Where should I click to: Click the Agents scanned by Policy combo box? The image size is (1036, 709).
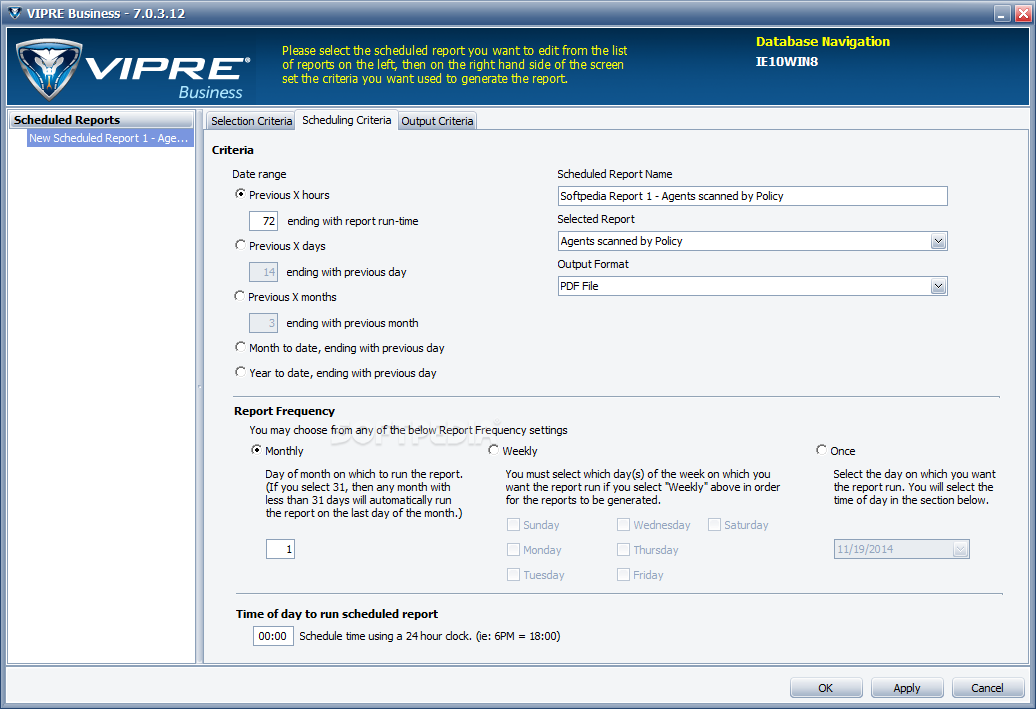tap(753, 241)
